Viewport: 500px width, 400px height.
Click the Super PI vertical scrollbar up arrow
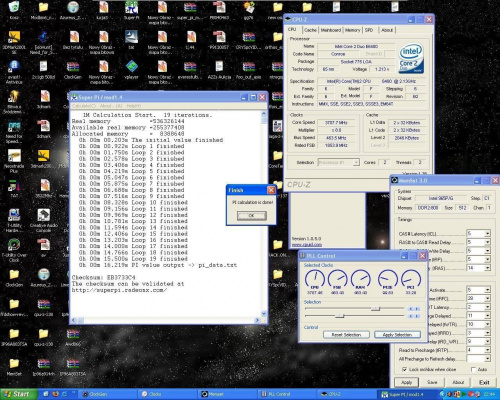click(x=264, y=114)
